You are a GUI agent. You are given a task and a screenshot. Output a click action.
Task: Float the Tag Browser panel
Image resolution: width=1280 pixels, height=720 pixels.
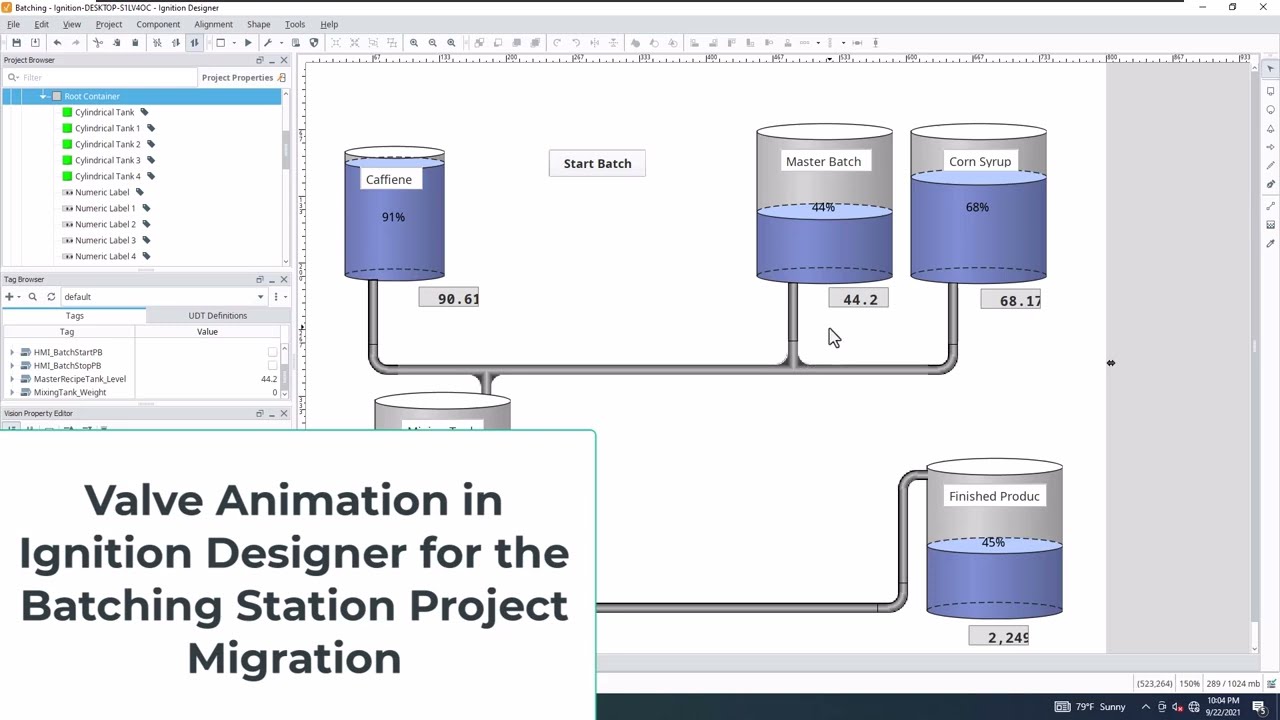click(259, 279)
